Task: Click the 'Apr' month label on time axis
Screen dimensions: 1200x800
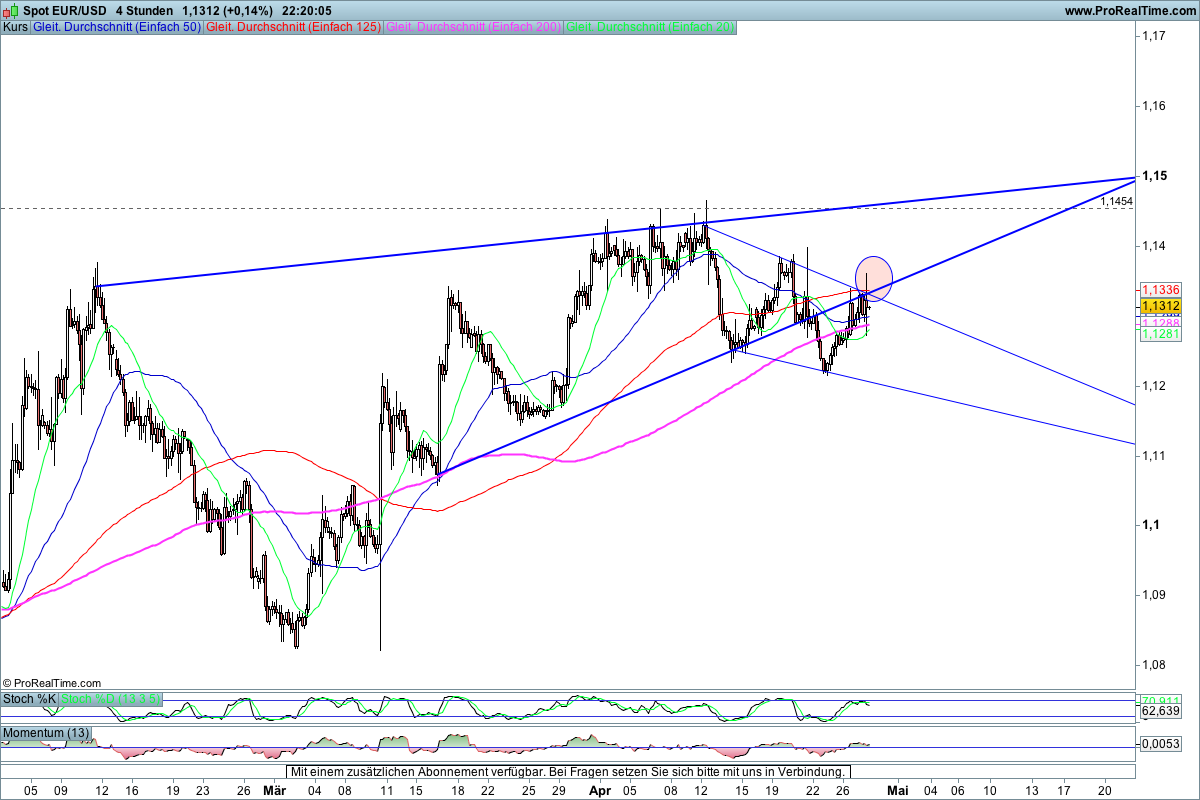Action: (x=601, y=790)
